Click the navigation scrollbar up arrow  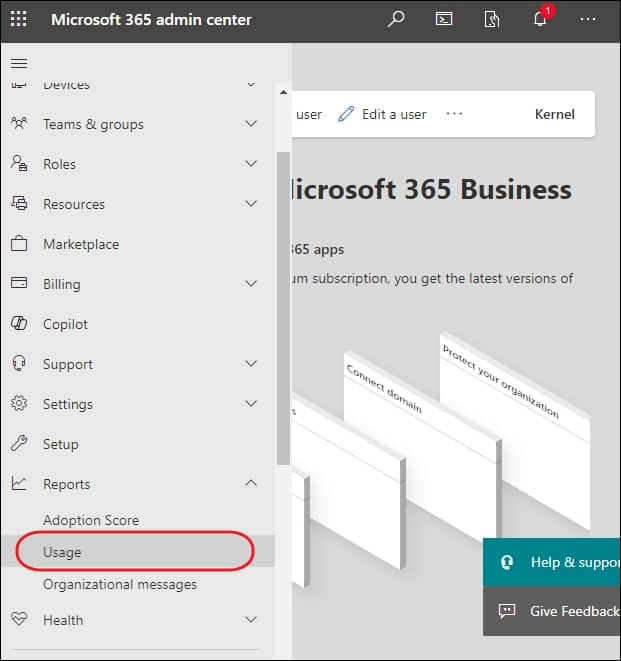(x=283, y=92)
